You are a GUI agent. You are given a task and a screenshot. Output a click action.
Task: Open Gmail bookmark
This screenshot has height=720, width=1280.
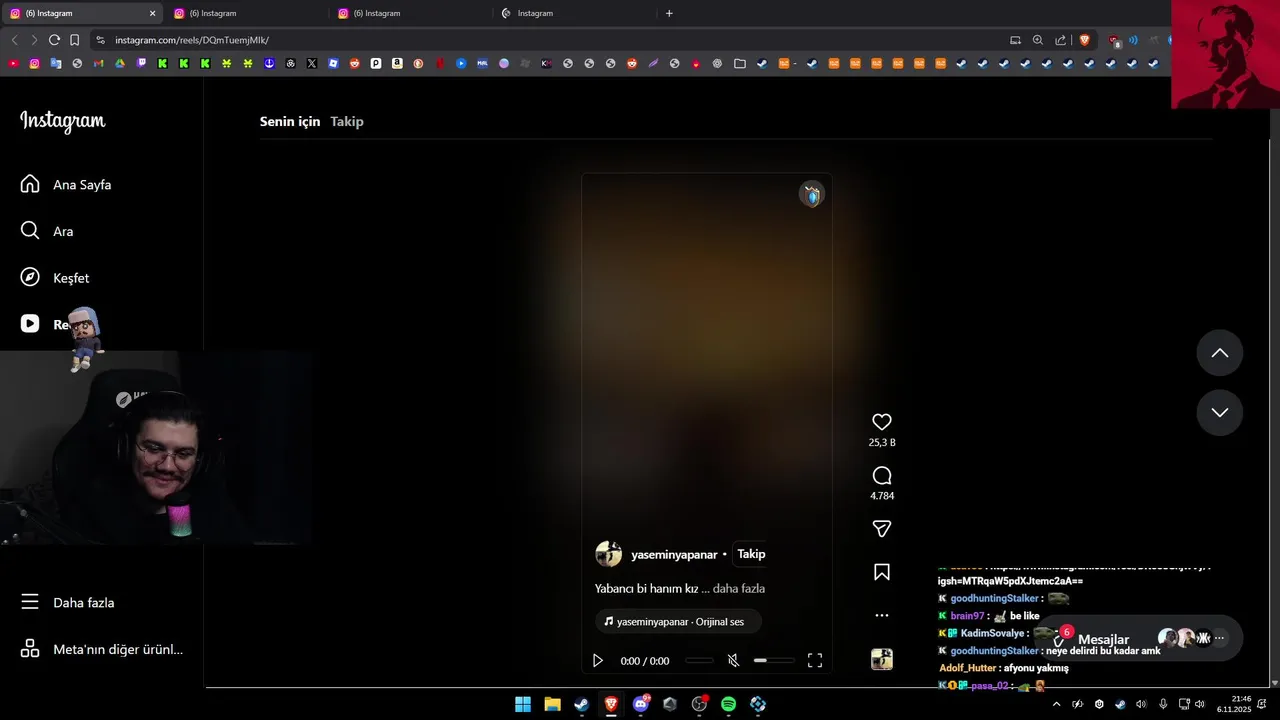[x=98, y=63]
